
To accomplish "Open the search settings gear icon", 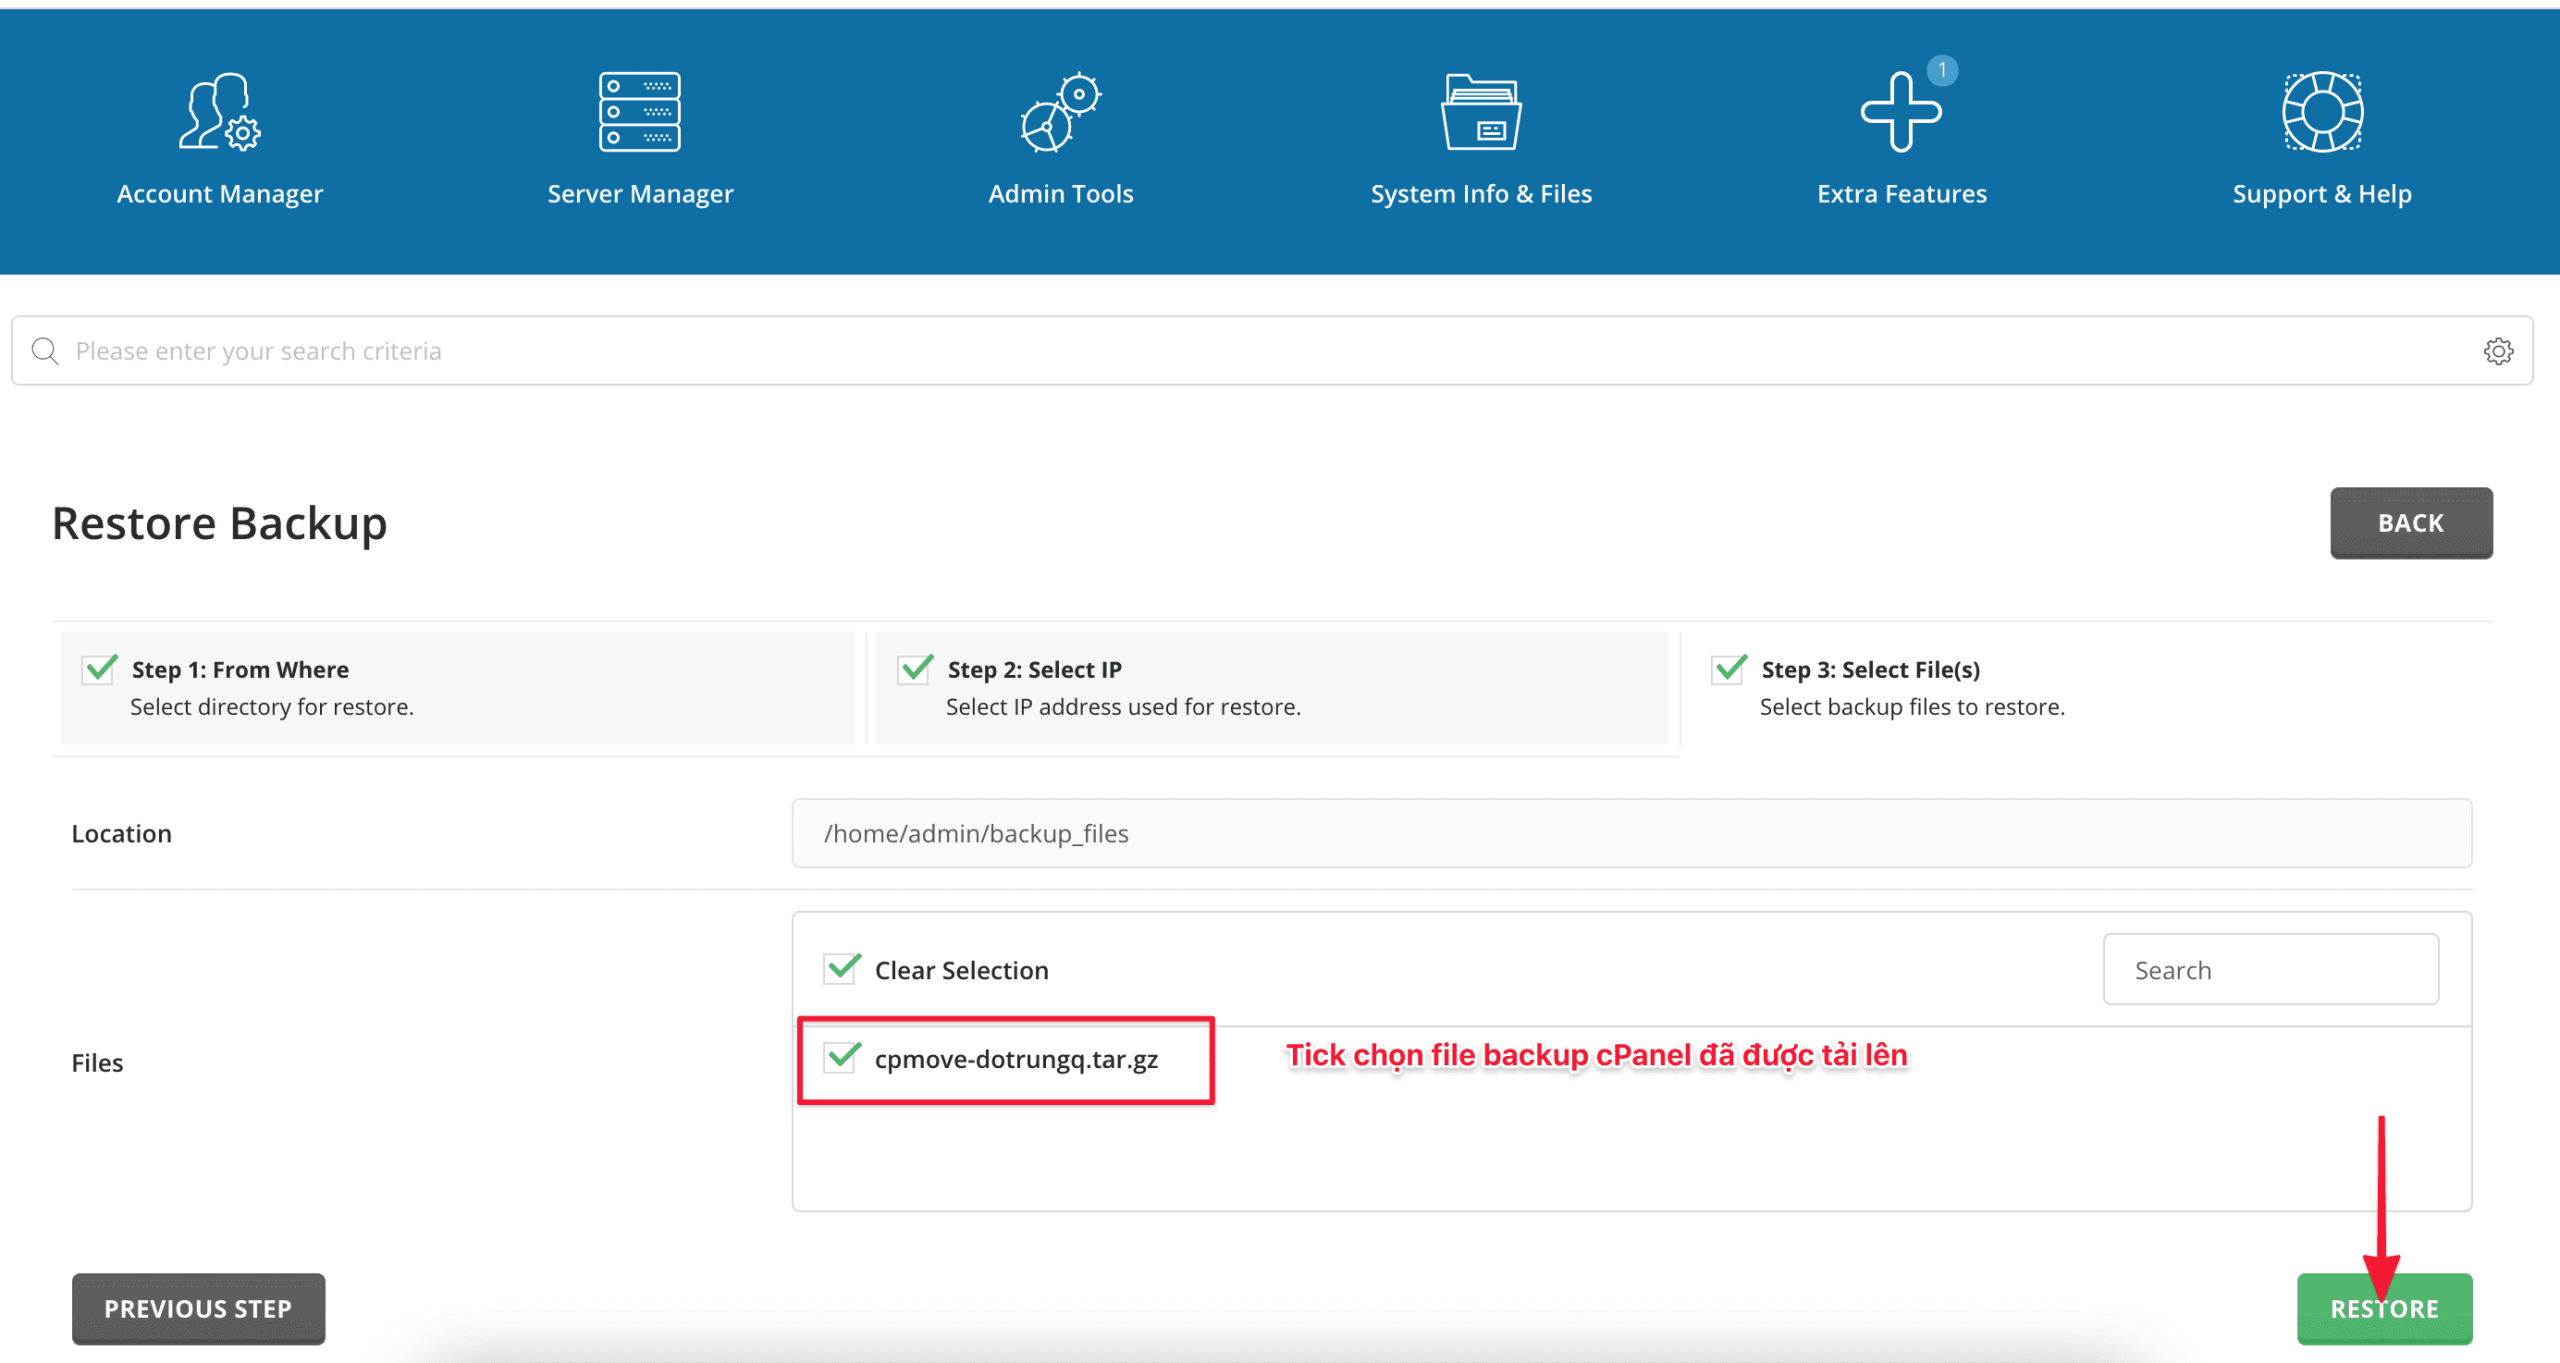I will 2498,351.
